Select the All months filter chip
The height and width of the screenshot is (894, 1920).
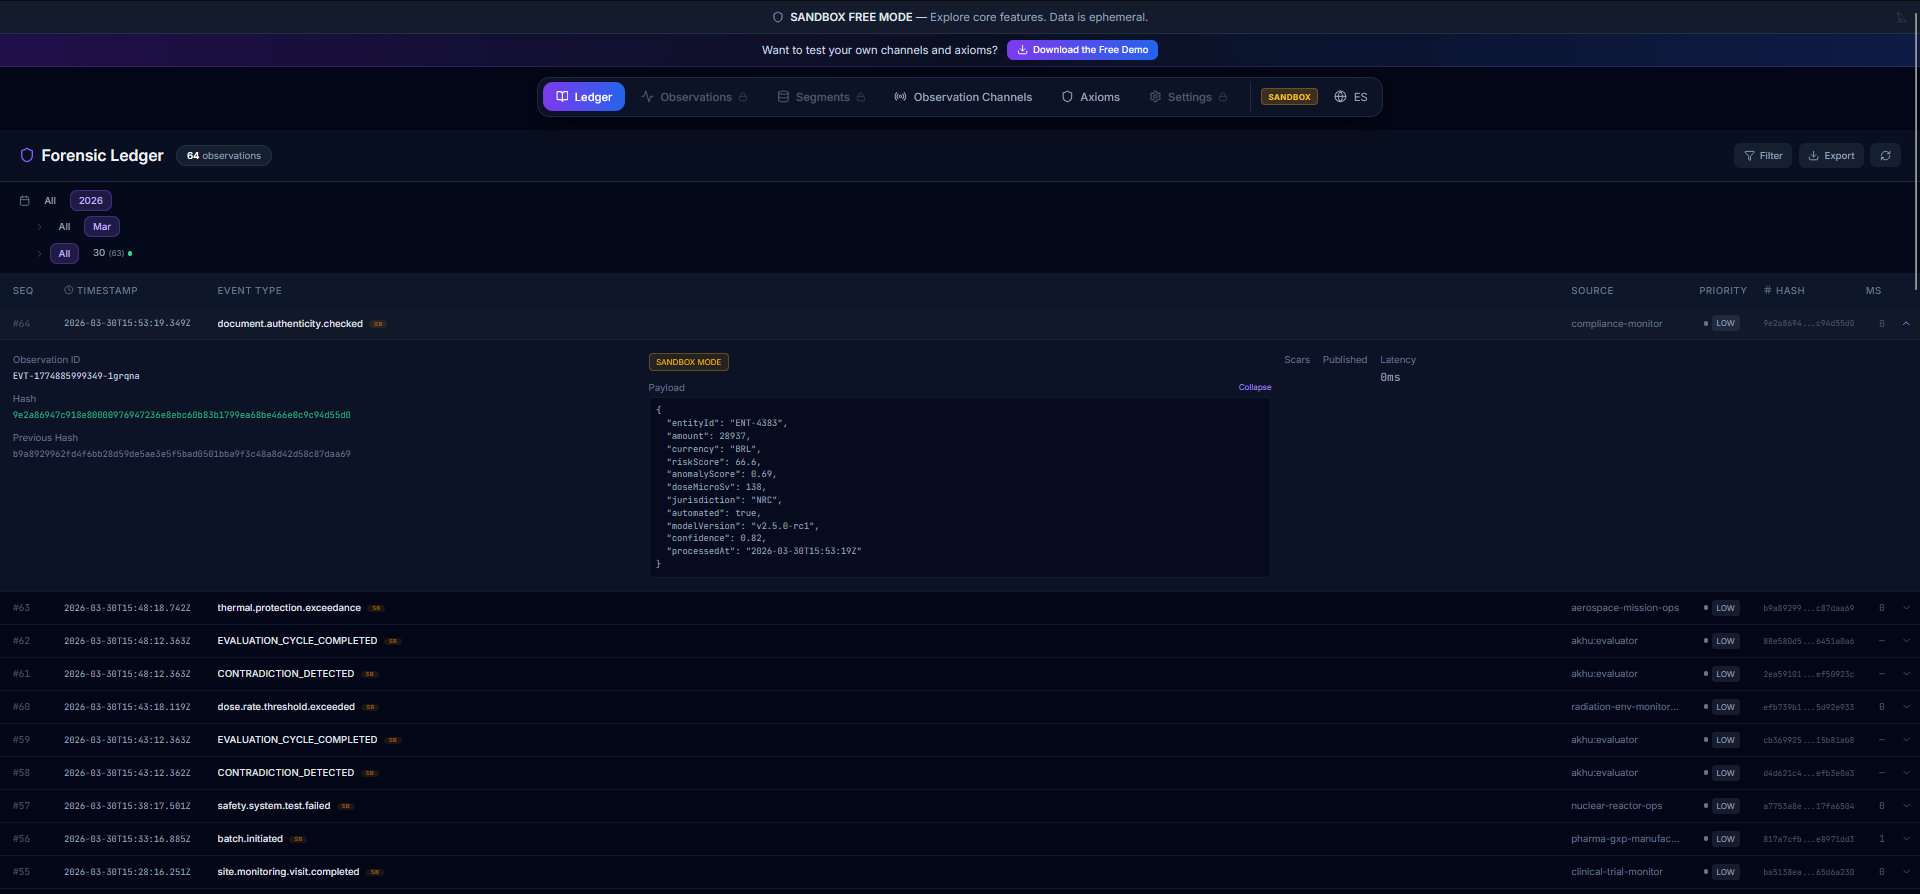click(64, 227)
